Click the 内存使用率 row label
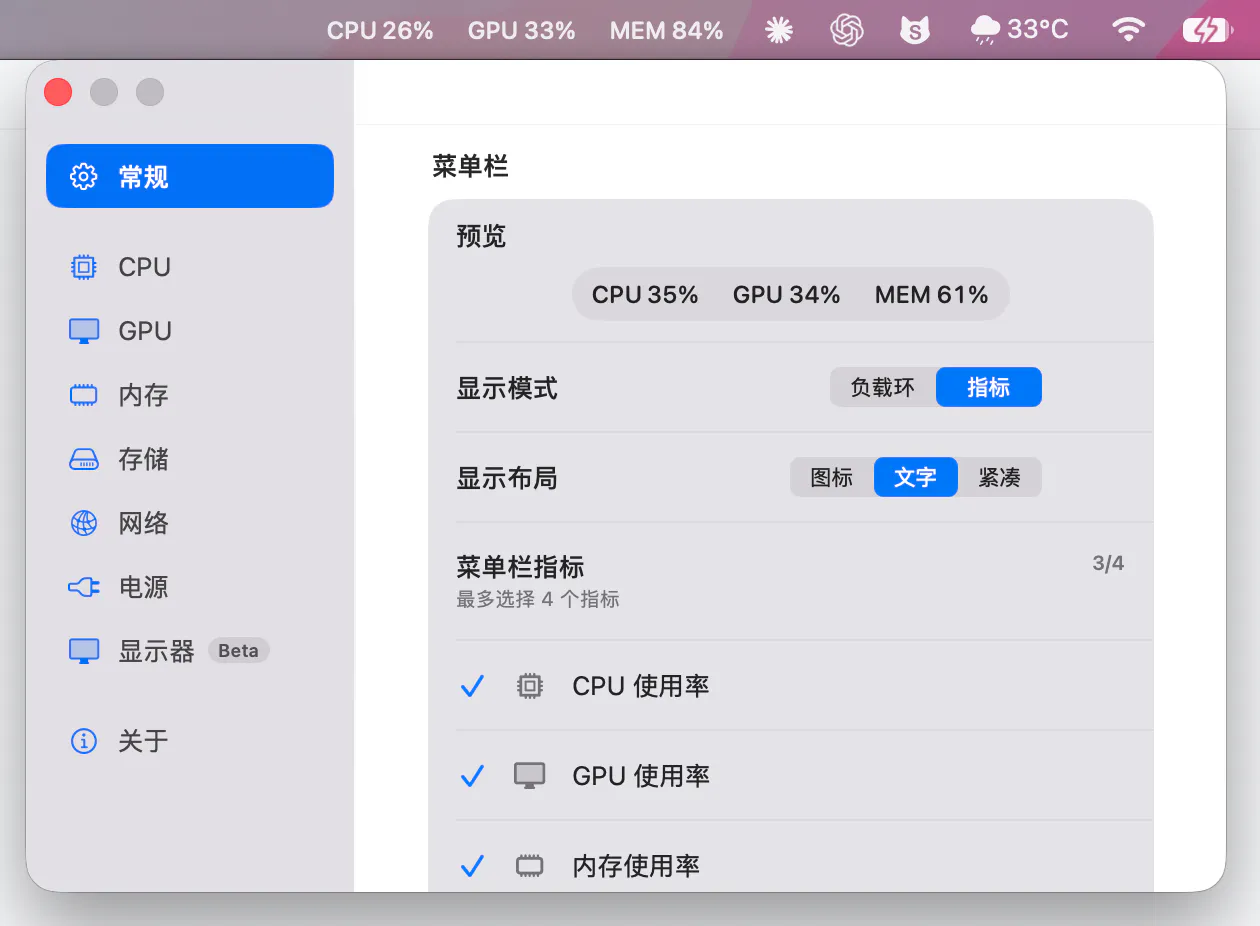The image size is (1260, 926). (x=636, y=867)
